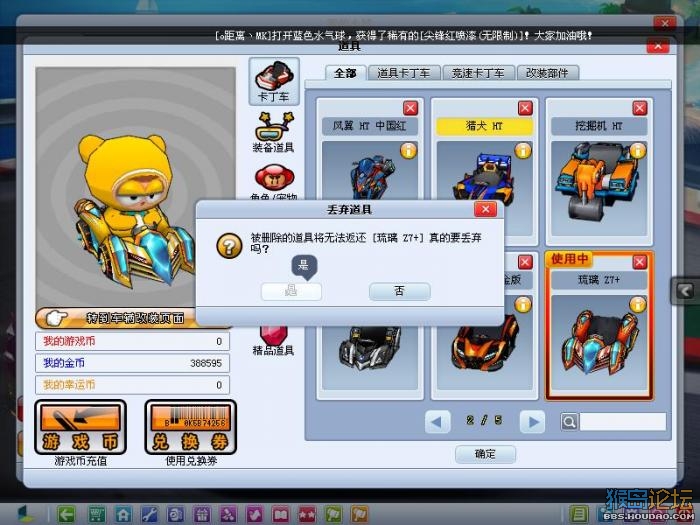
Task: Expand the side panel arrow on right edge
Action: [x=685, y=292]
